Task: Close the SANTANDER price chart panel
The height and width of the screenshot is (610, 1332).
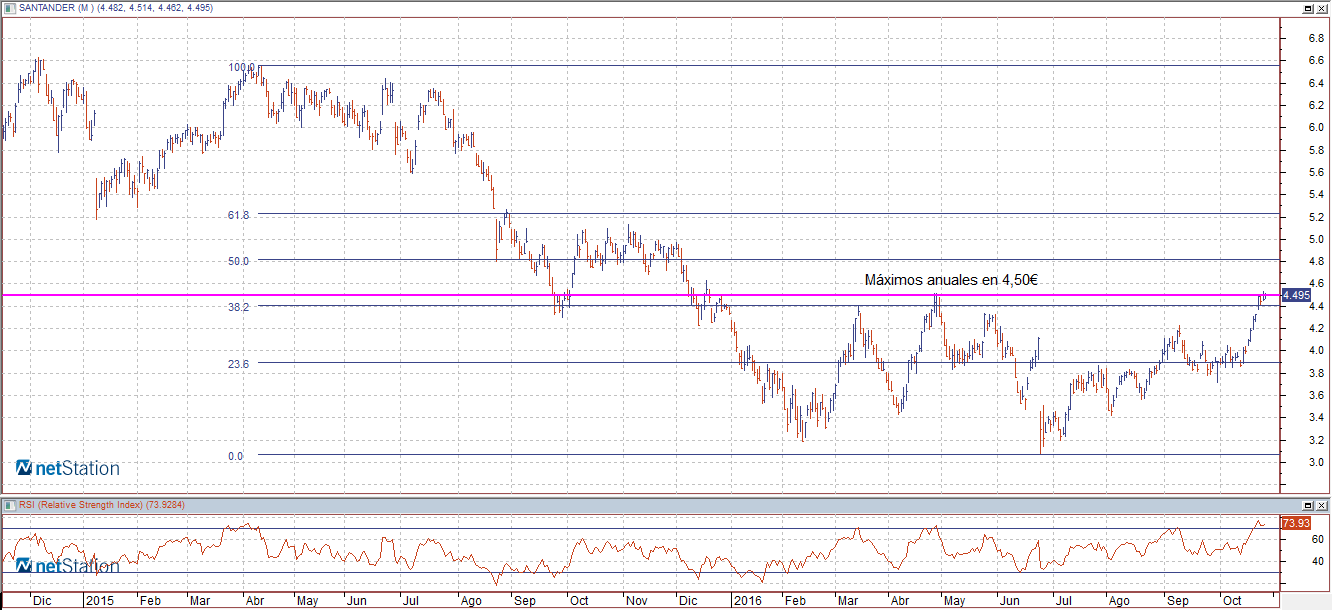Action: point(1322,8)
